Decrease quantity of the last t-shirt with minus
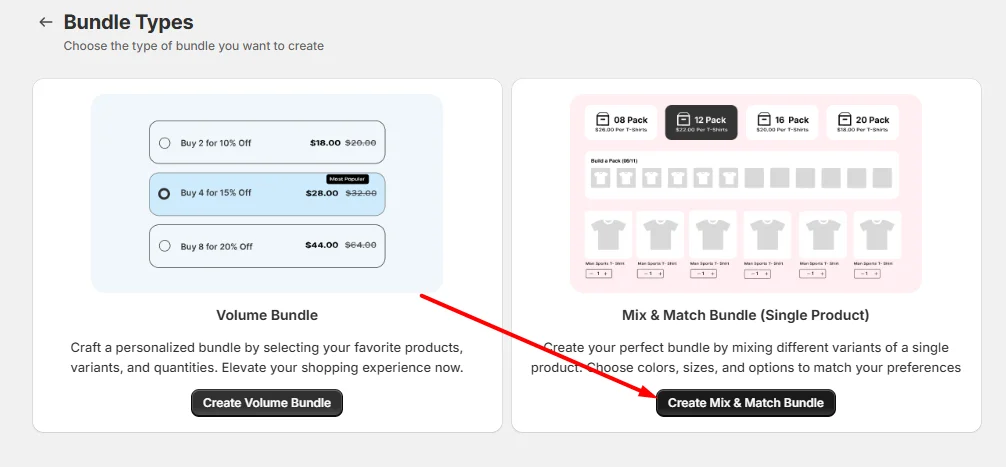 pyautogui.click(x=860, y=274)
